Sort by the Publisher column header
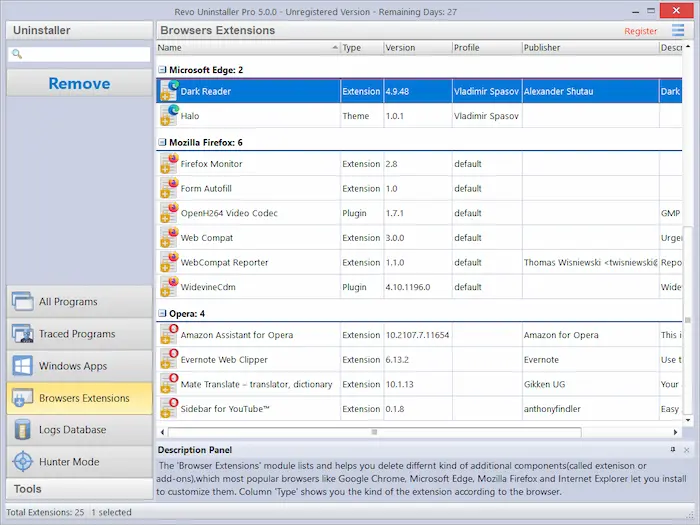Image resolution: width=700 pixels, height=525 pixels. click(x=591, y=48)
